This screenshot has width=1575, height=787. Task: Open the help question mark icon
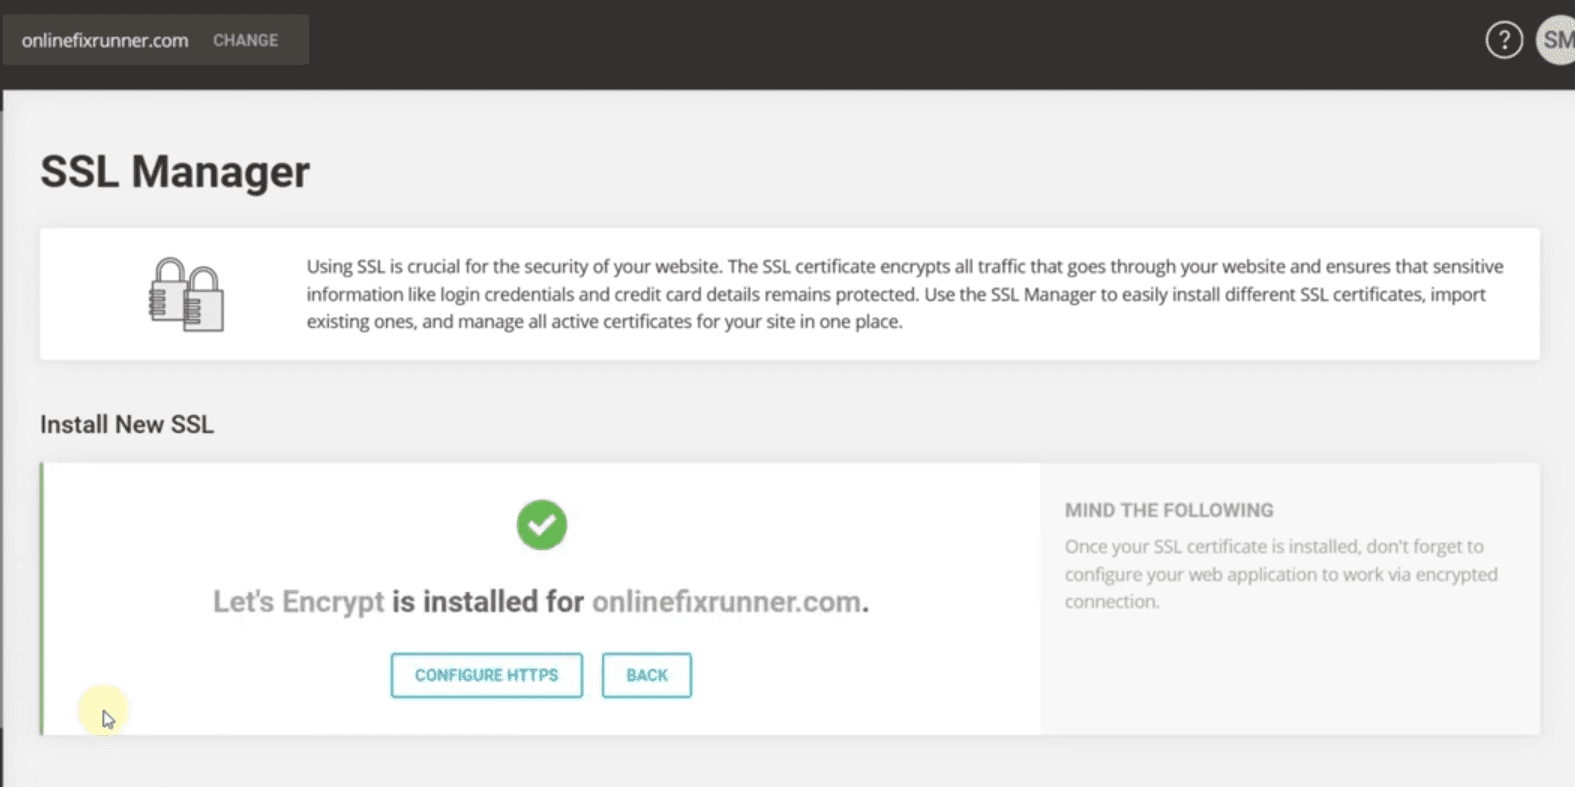point(1503,40)
